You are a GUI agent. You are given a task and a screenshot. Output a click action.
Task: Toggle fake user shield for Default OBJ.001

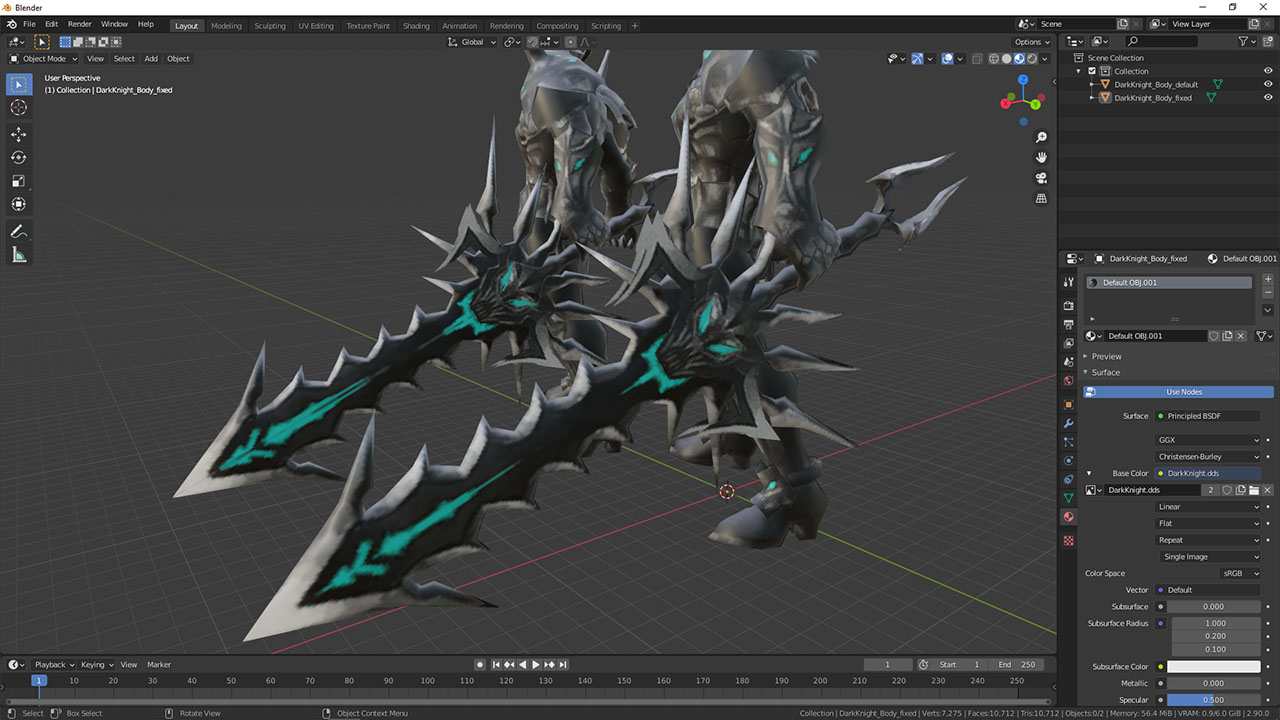[1214, 336]
